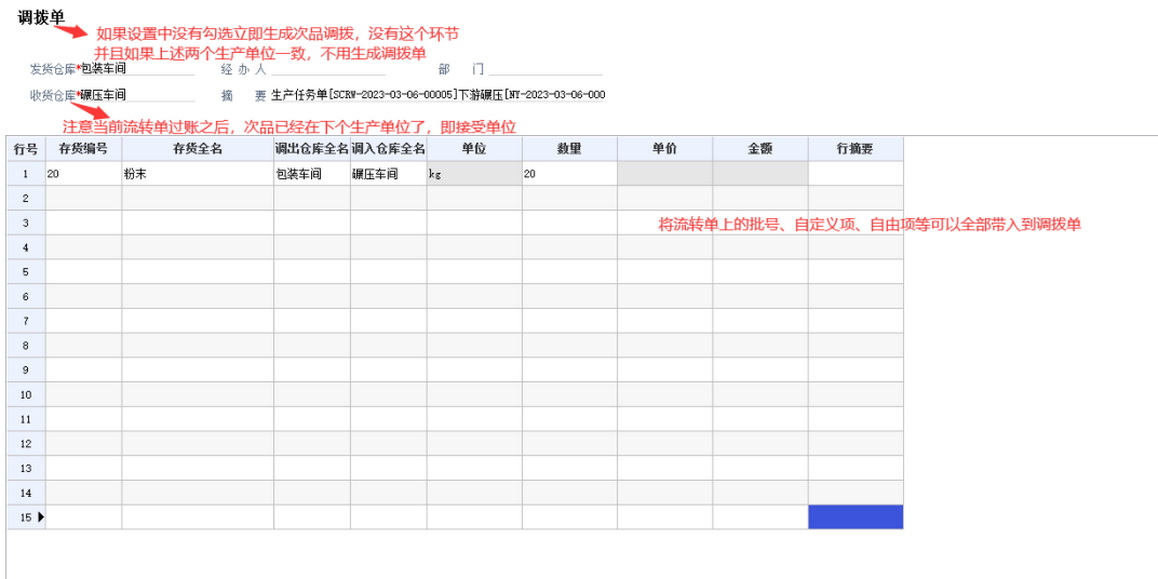Click the 金额 column header

[x=760, y=149]
